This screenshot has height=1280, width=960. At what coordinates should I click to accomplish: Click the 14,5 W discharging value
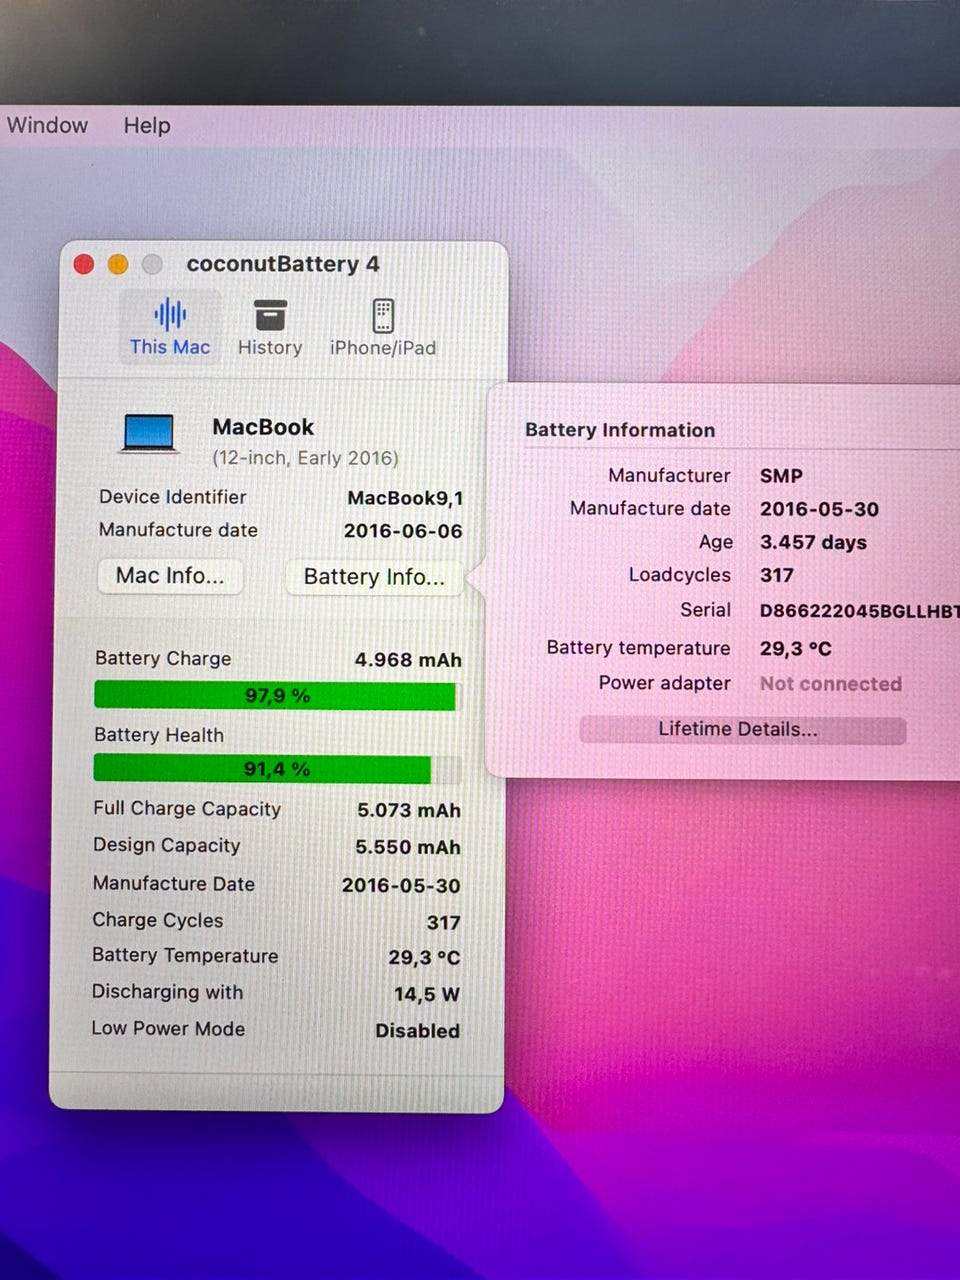427,994
